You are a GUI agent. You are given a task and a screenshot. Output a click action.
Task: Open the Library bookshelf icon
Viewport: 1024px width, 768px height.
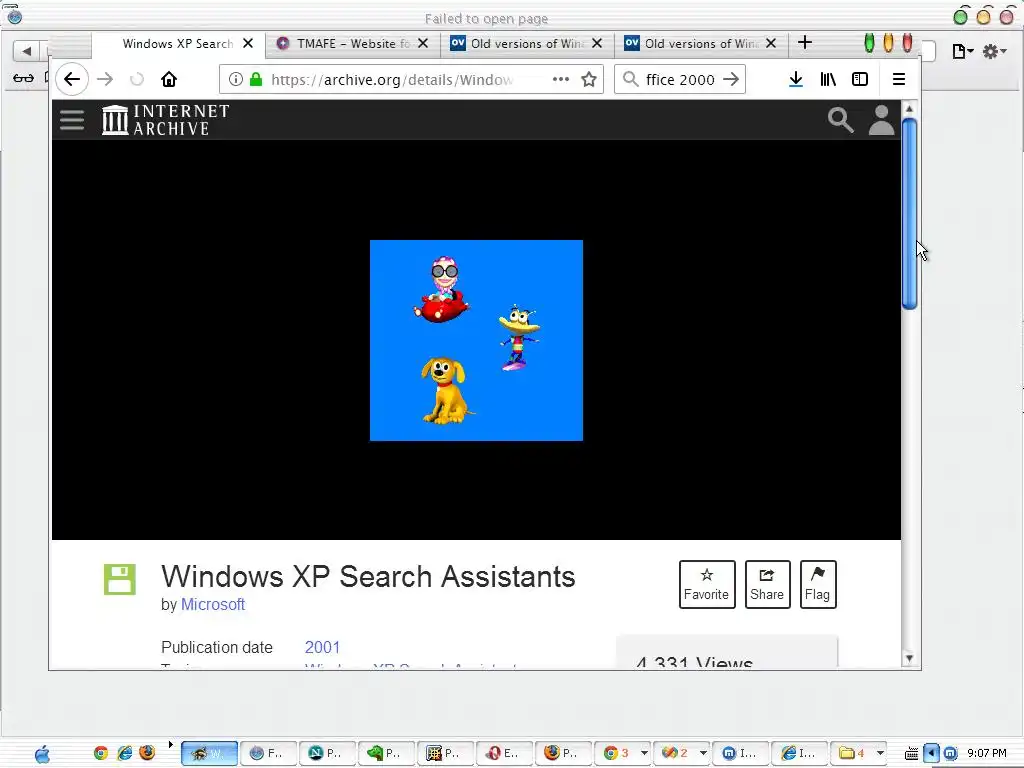click(x=828, y=80)
